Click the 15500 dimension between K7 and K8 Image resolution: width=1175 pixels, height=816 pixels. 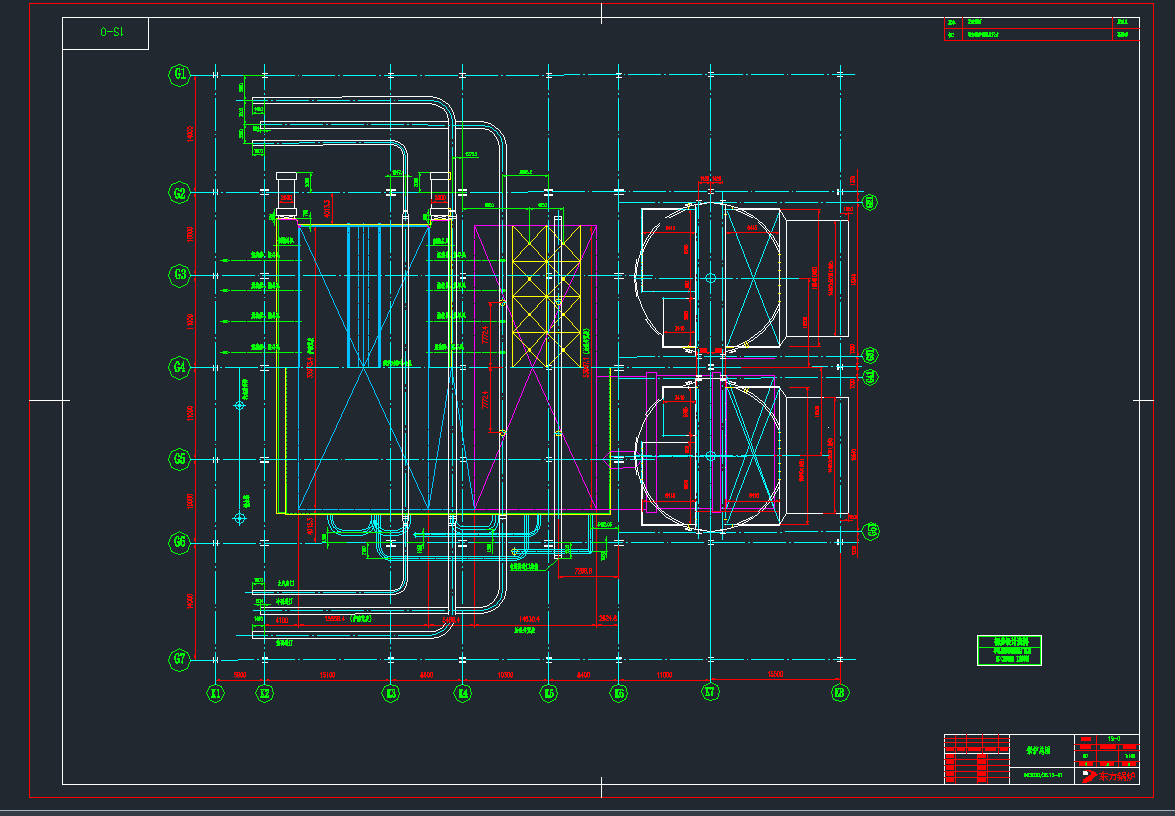tap(775, 676)
